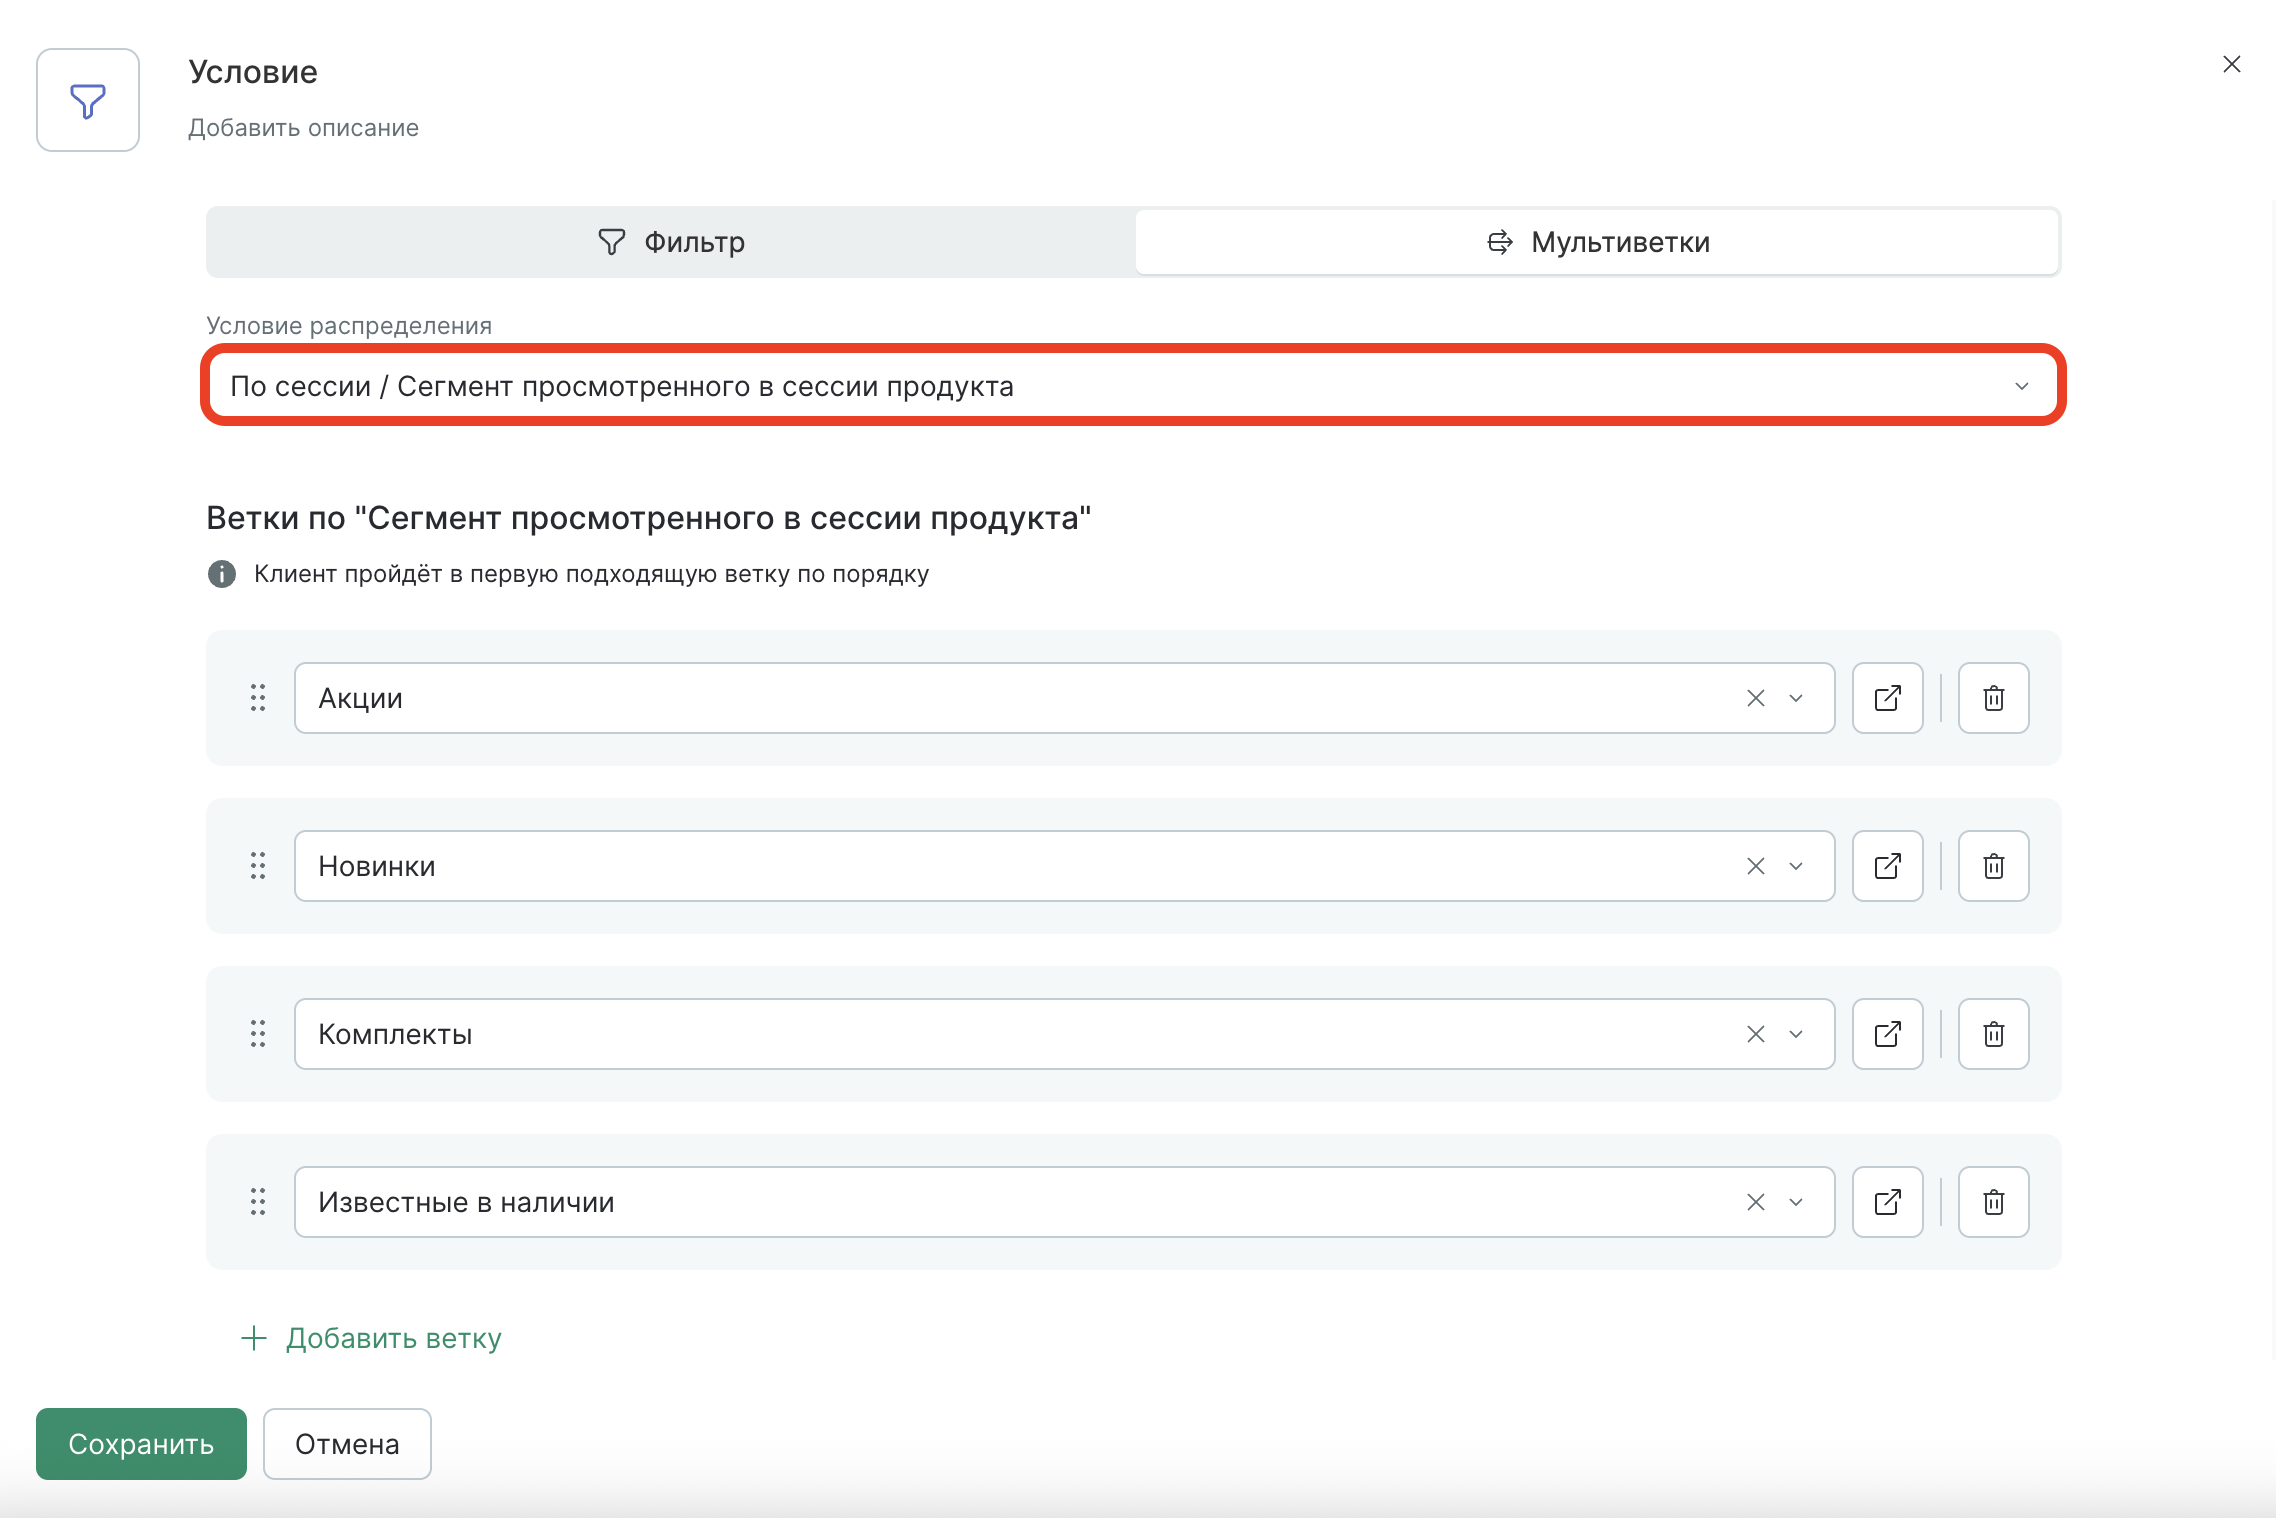Open Новинки segment in new window
The width and height of the screenshot is (2276, 1518).
pos(1888,866)
